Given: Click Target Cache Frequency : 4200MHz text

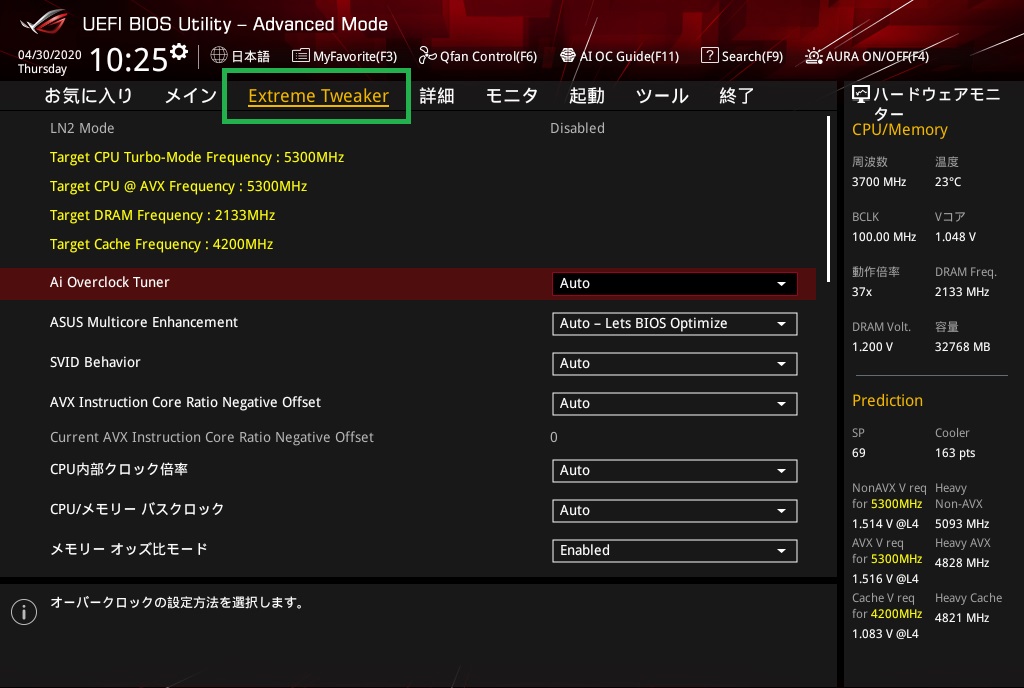Looking at the screenshot, I should [161, 244].
